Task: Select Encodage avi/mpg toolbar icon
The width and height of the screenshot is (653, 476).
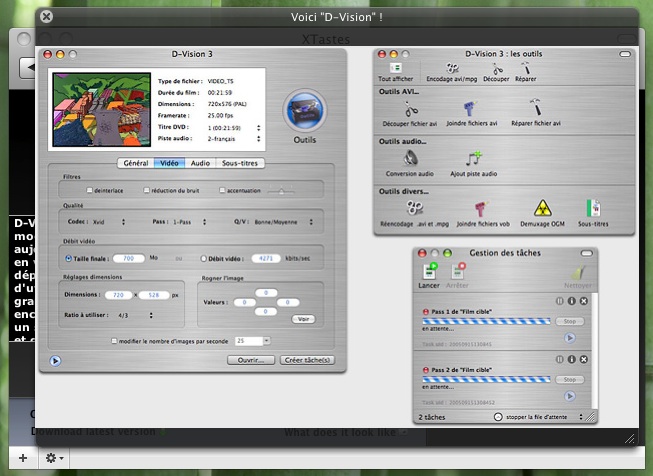Action: 452,68
